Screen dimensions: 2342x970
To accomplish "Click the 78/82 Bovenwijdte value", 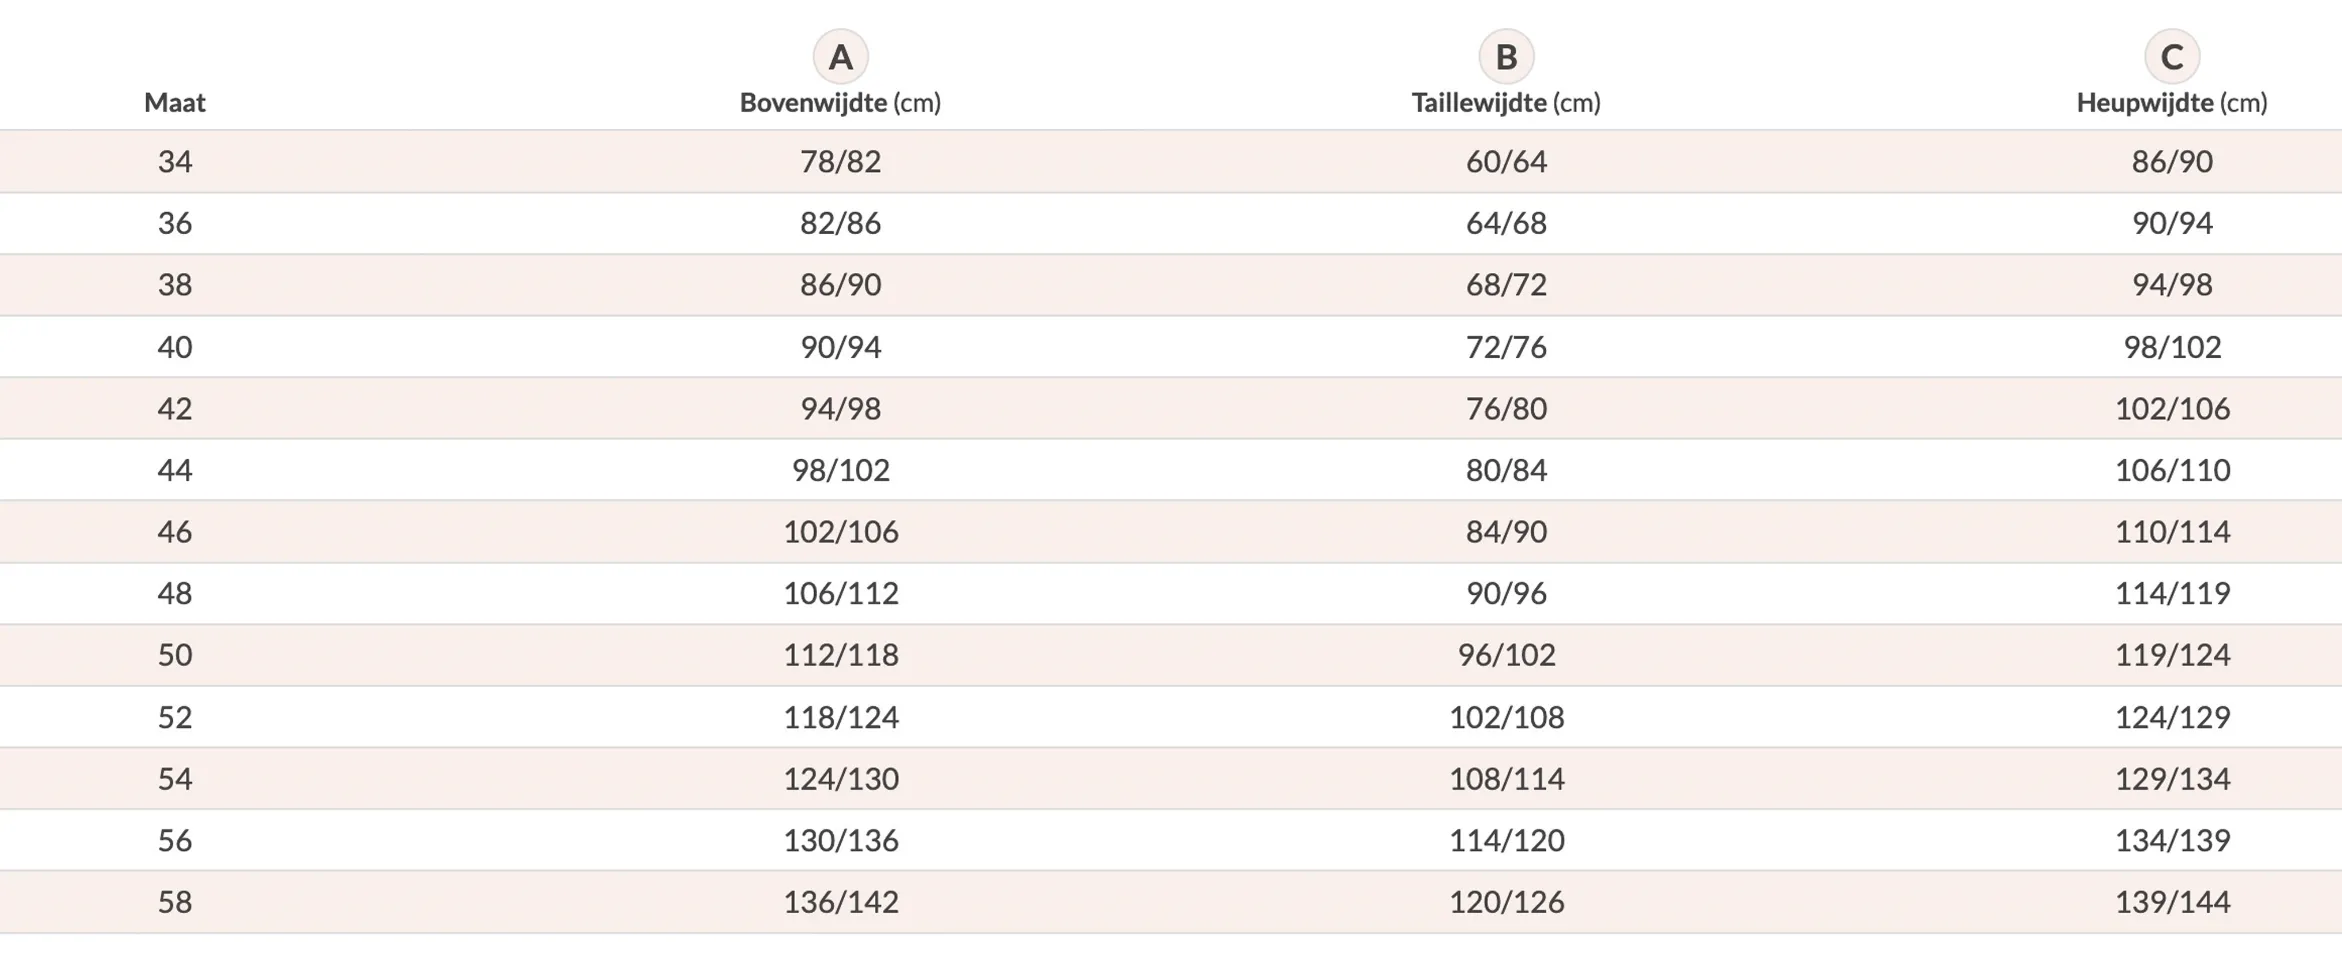I will point(840,161).
